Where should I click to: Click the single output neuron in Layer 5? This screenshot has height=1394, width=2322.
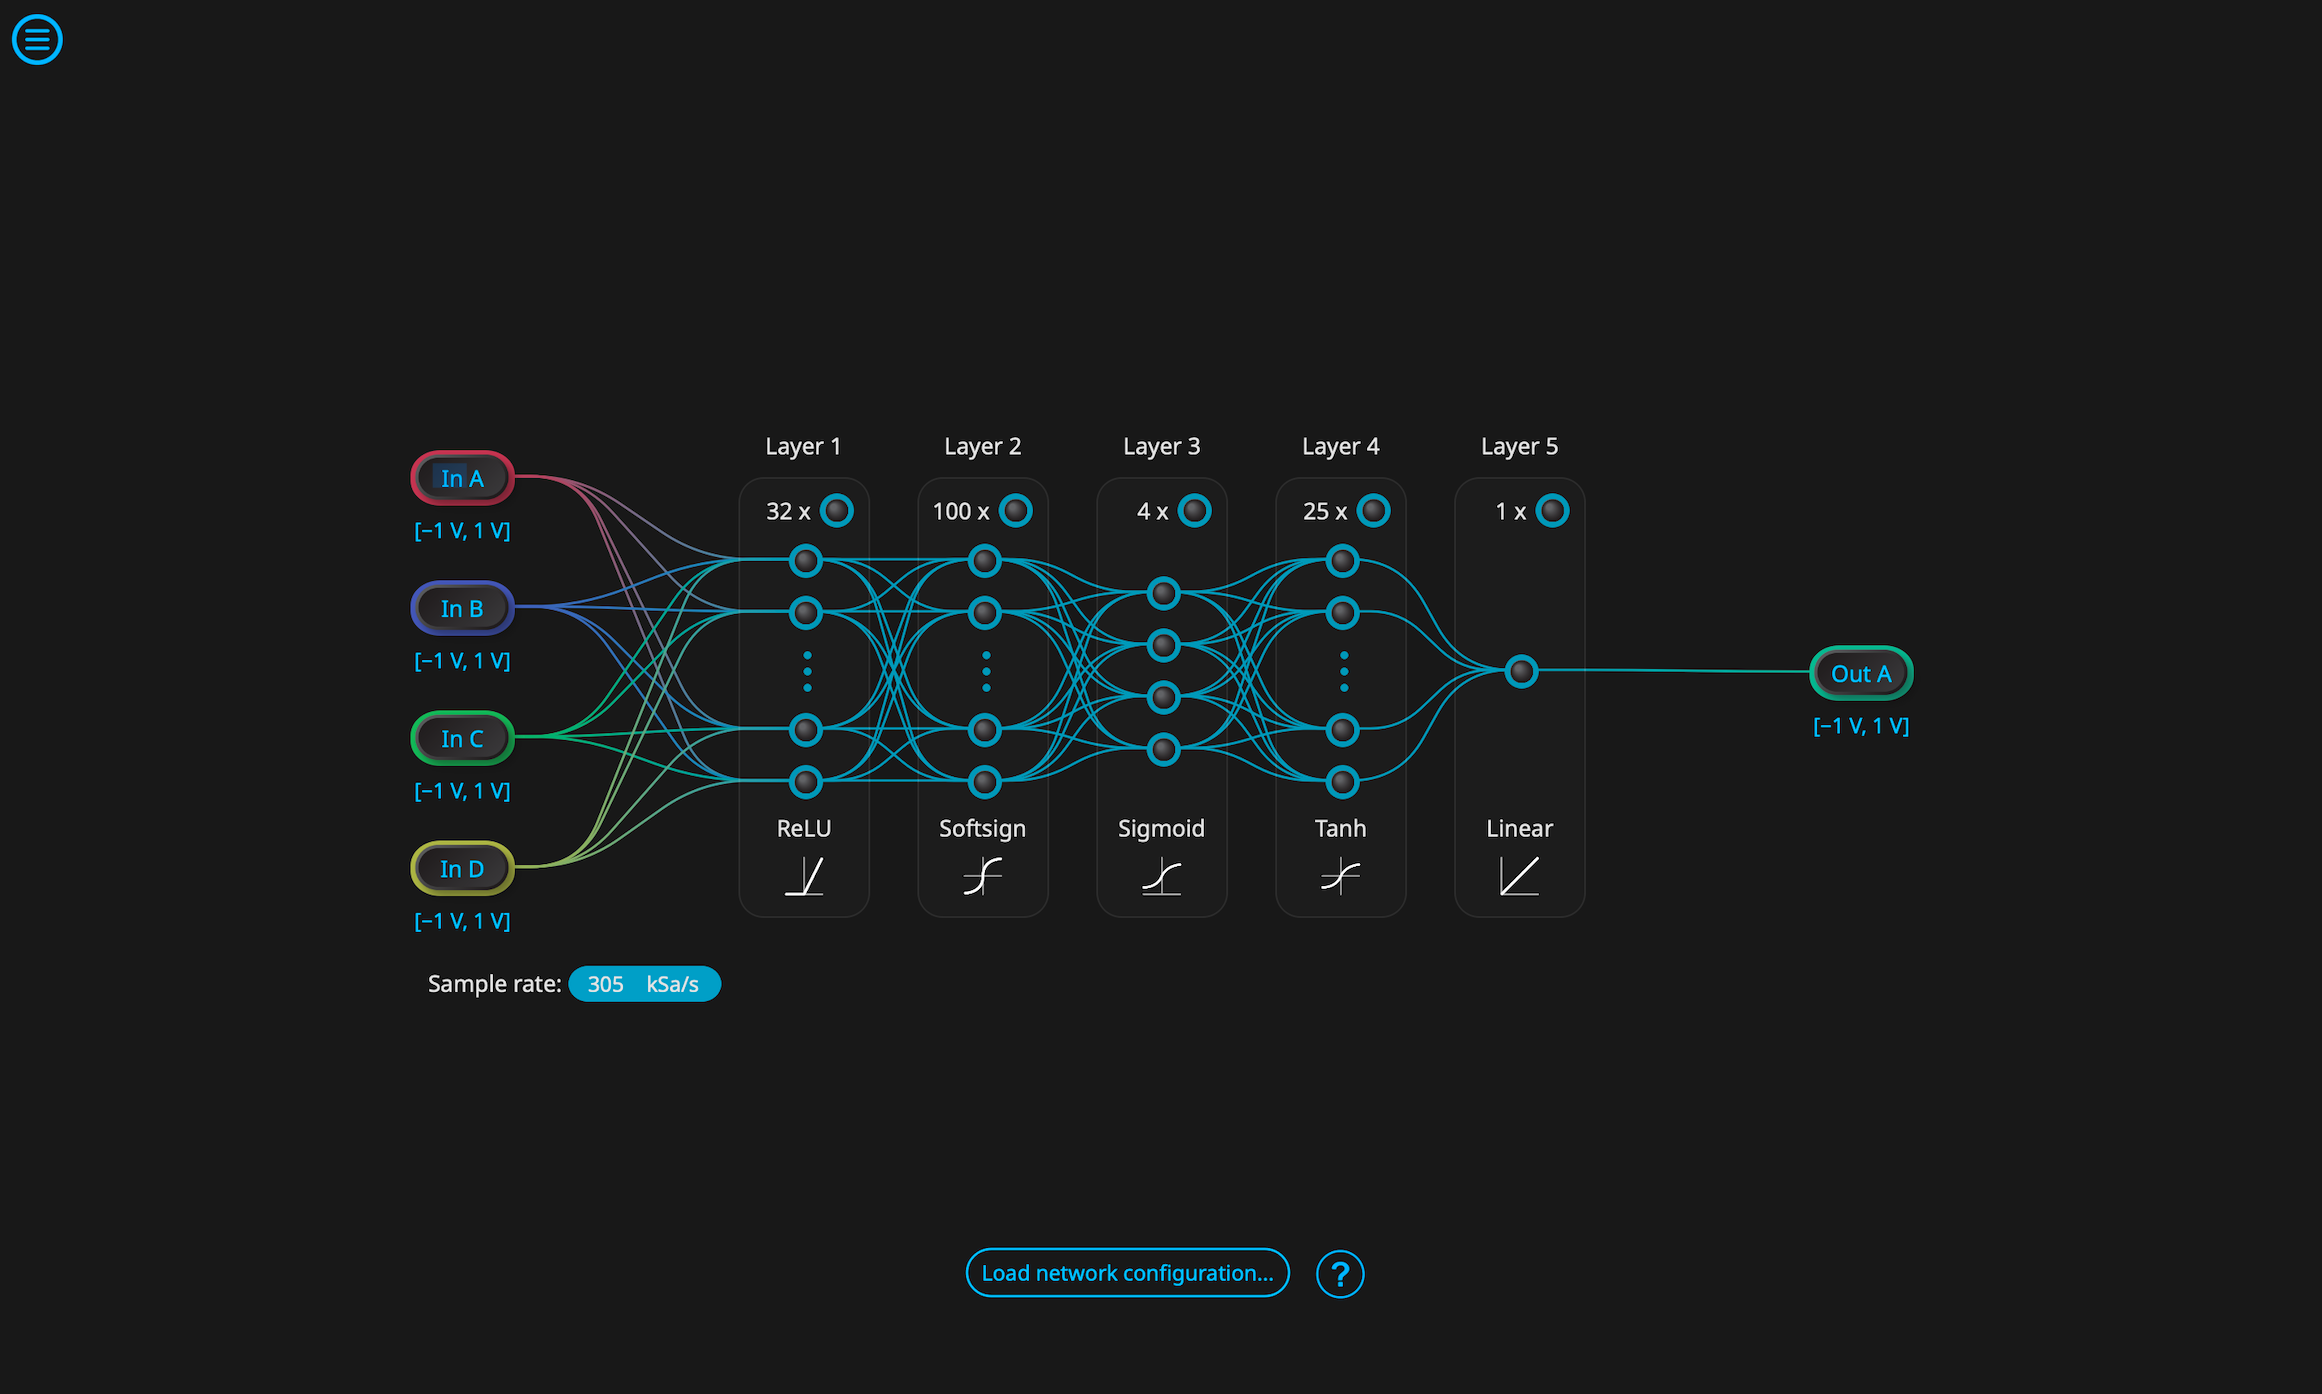click(x=1522, y=671)
